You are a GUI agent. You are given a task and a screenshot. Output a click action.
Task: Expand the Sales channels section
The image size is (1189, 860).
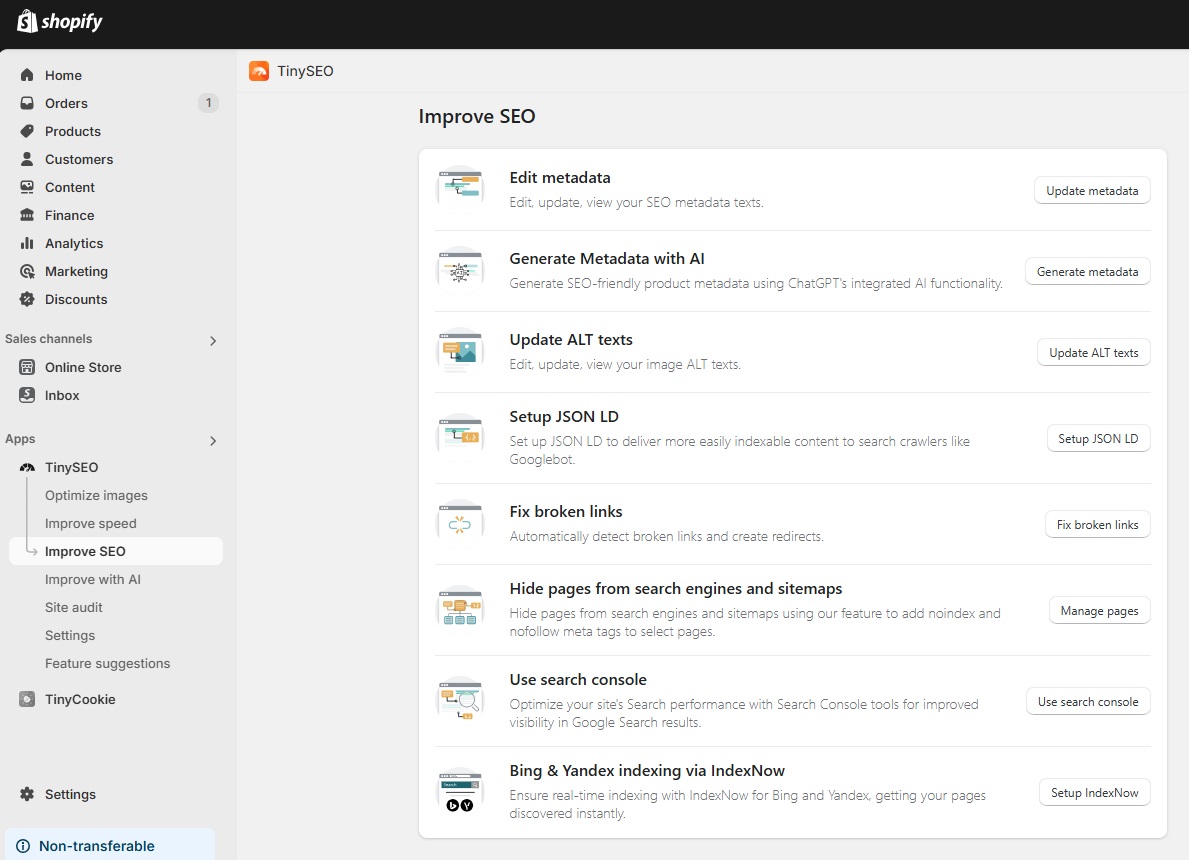coord(212,340)
